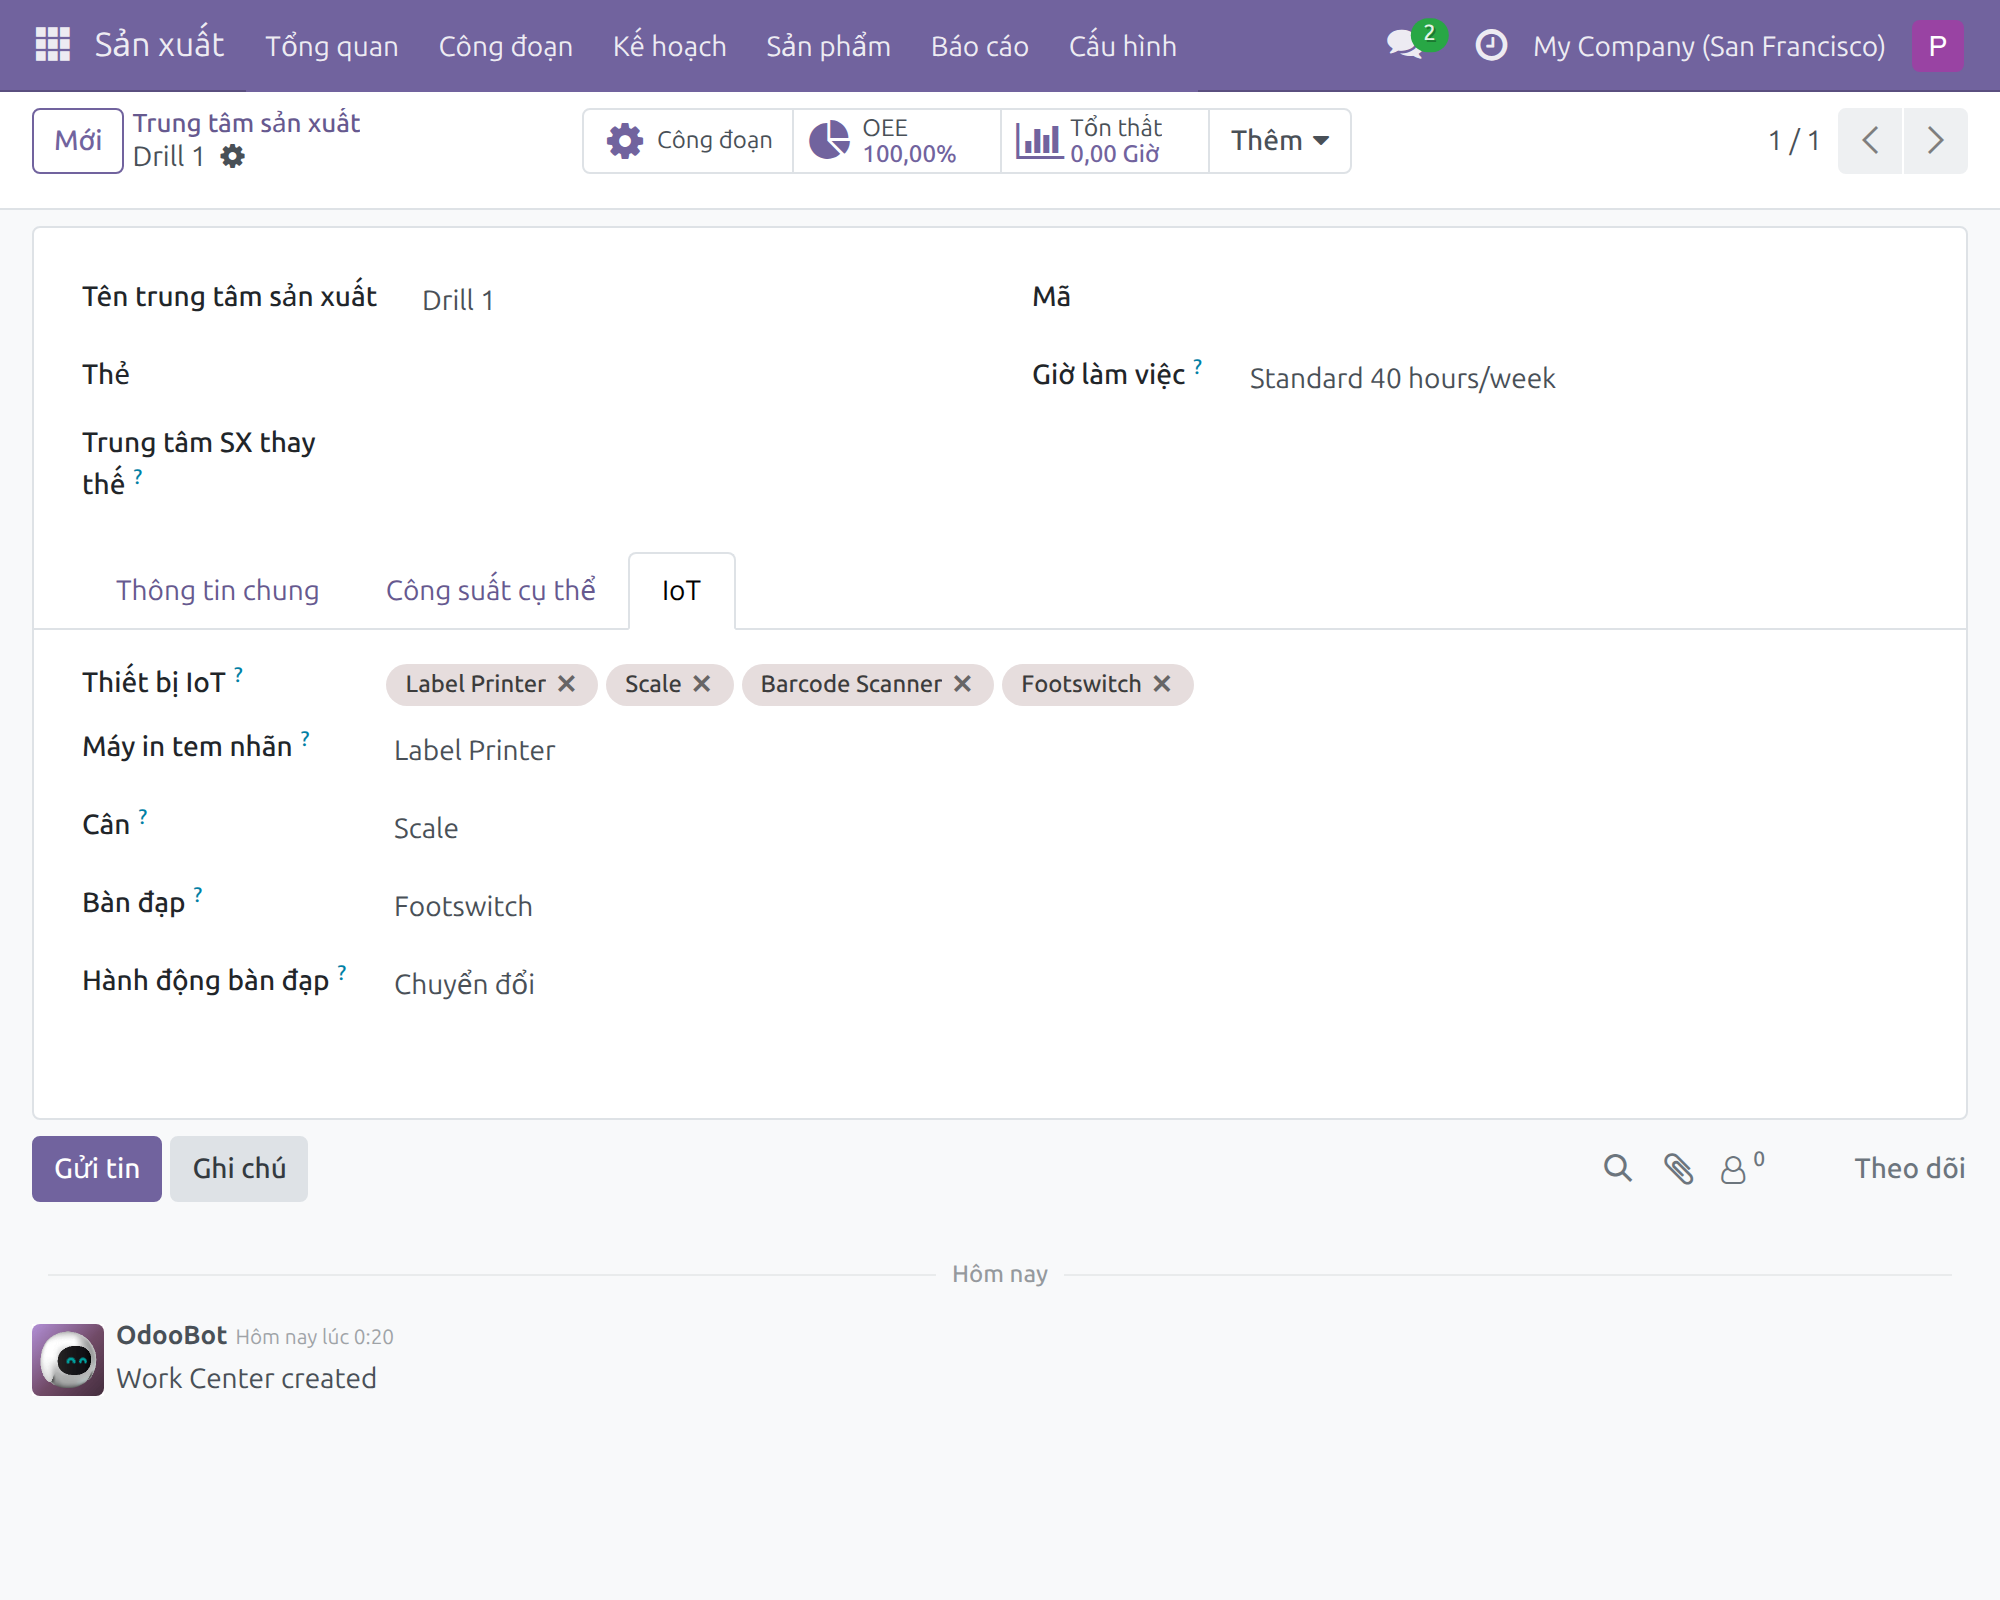Go to next record arrow
This screenshot has width=2000, height=1600.
pyautogui.click(x=1935, y=141)
